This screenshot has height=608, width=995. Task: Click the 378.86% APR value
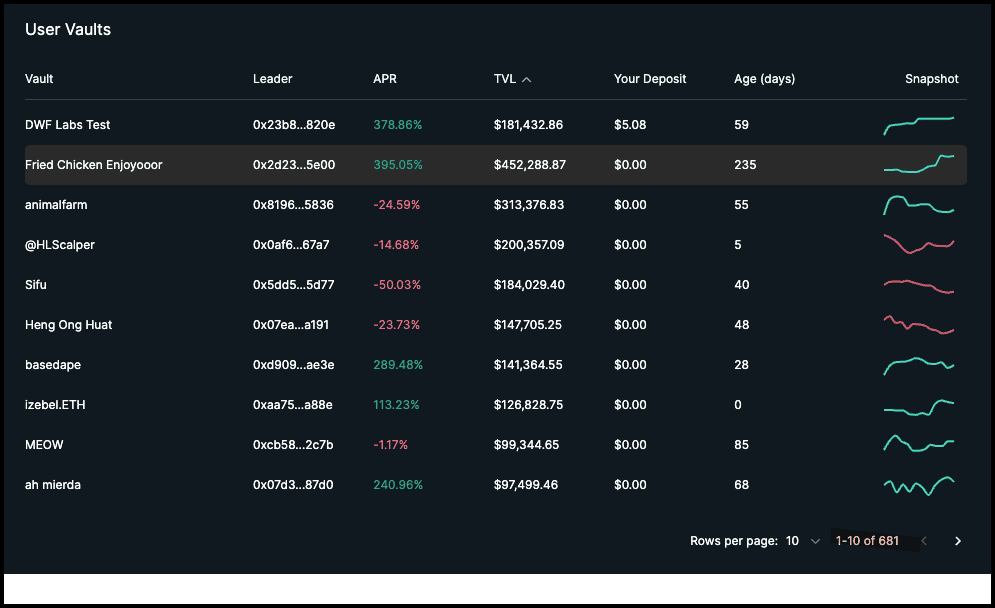[397, 125]
